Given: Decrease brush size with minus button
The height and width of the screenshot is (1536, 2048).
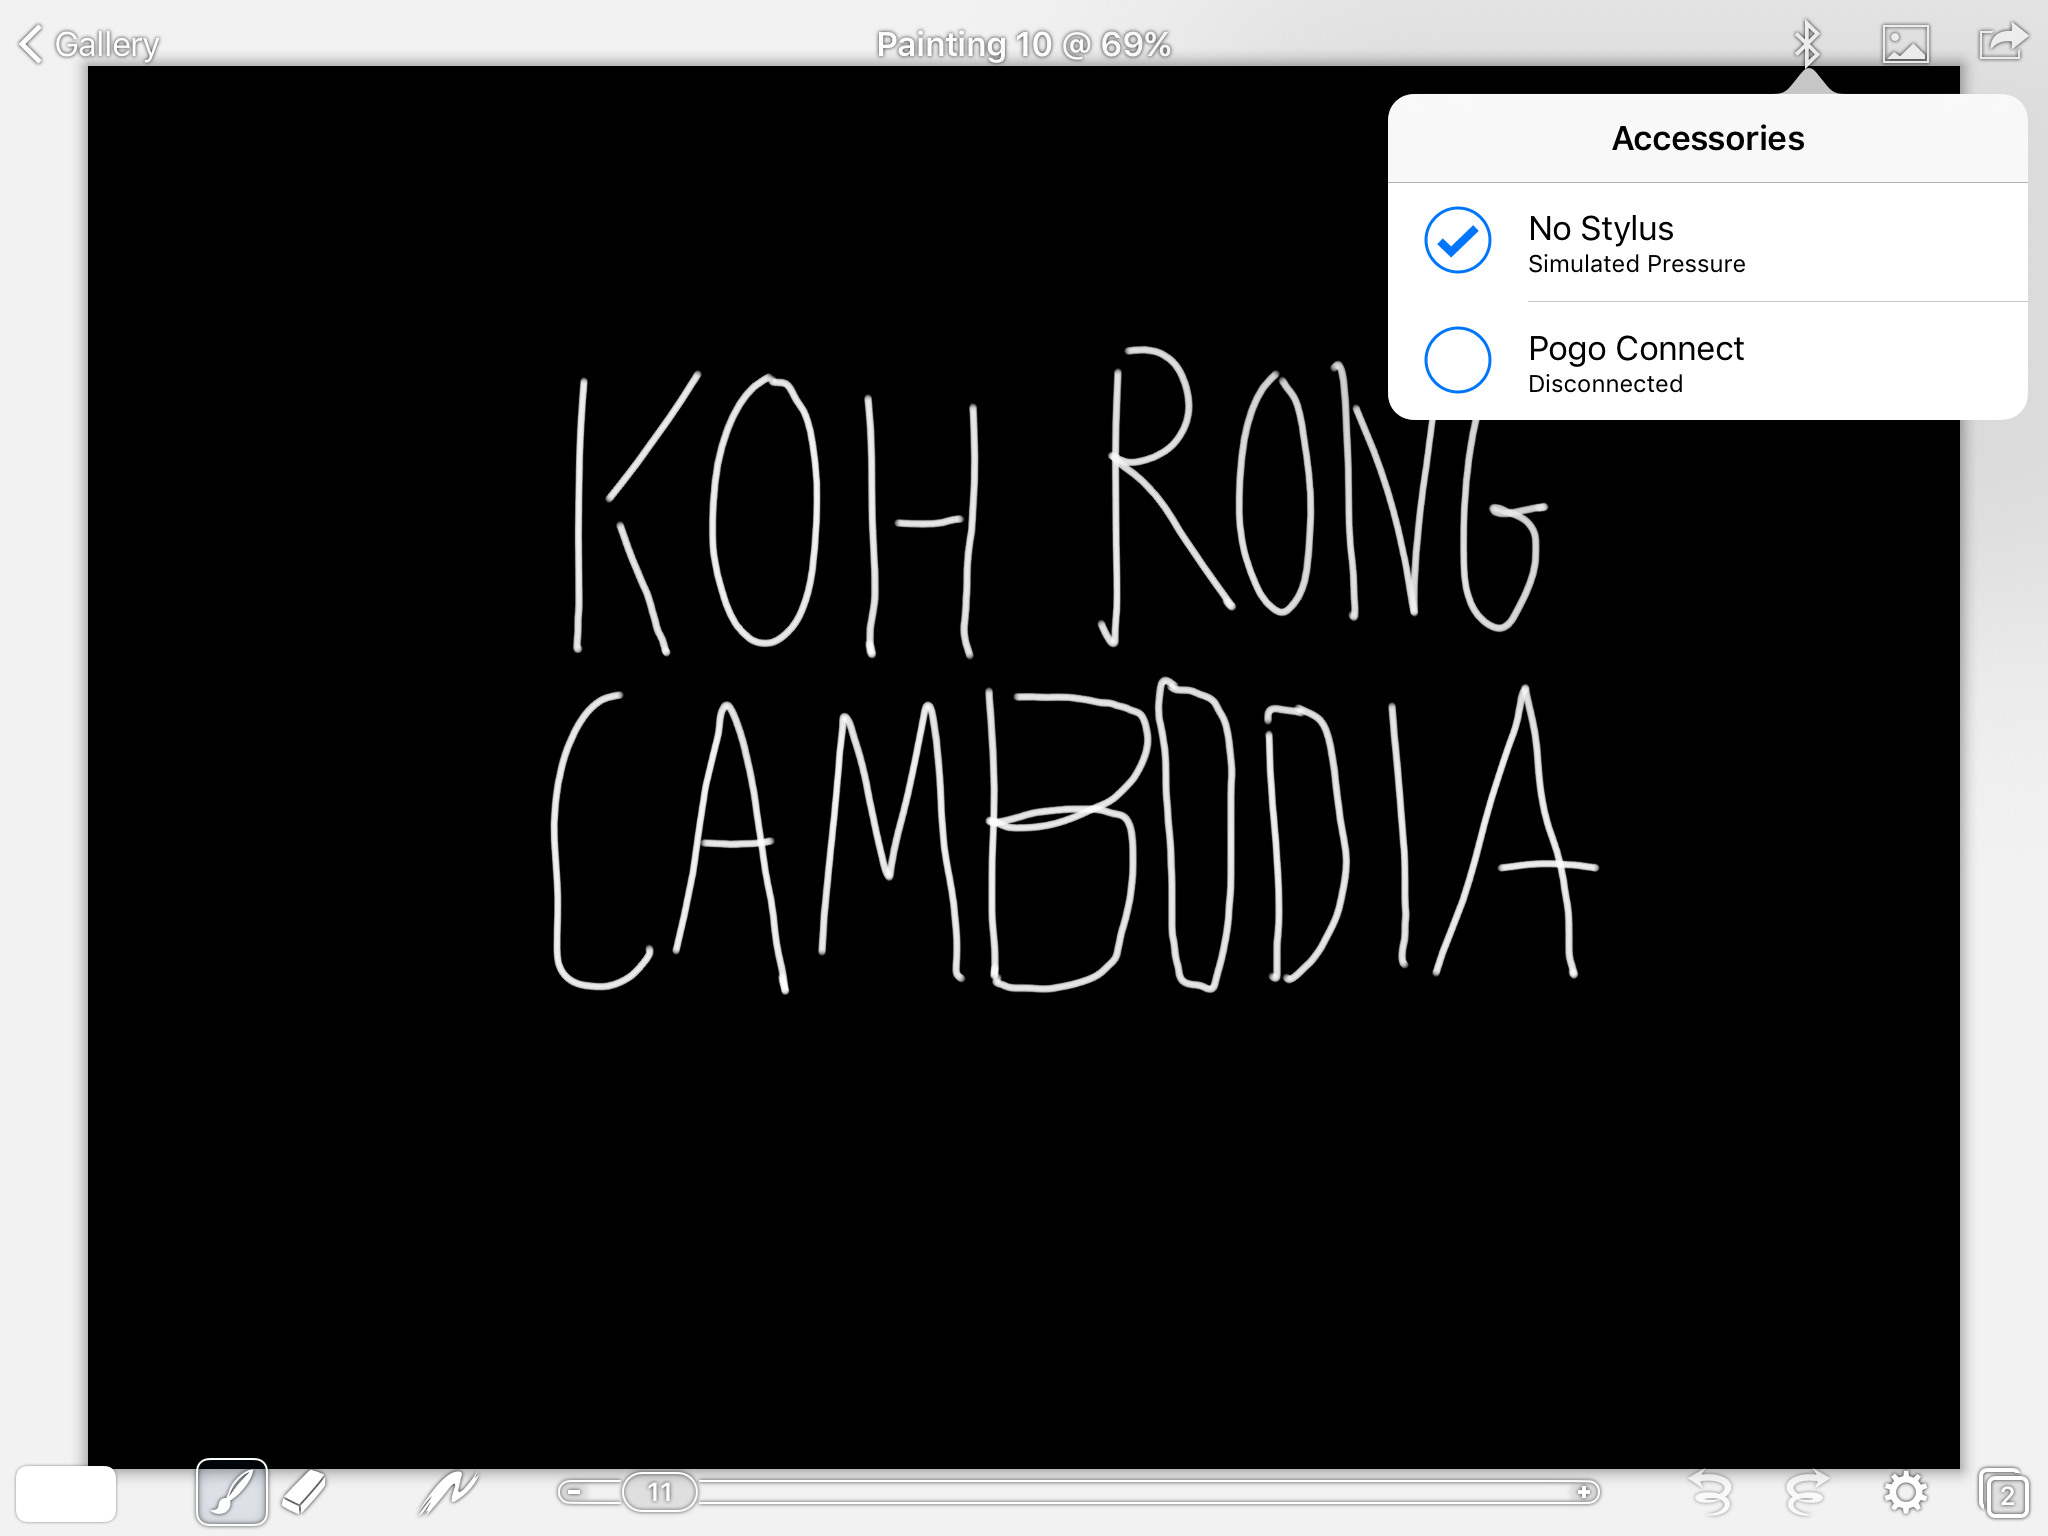Looking at the screenshot, I should click(x=575, y=1492).
